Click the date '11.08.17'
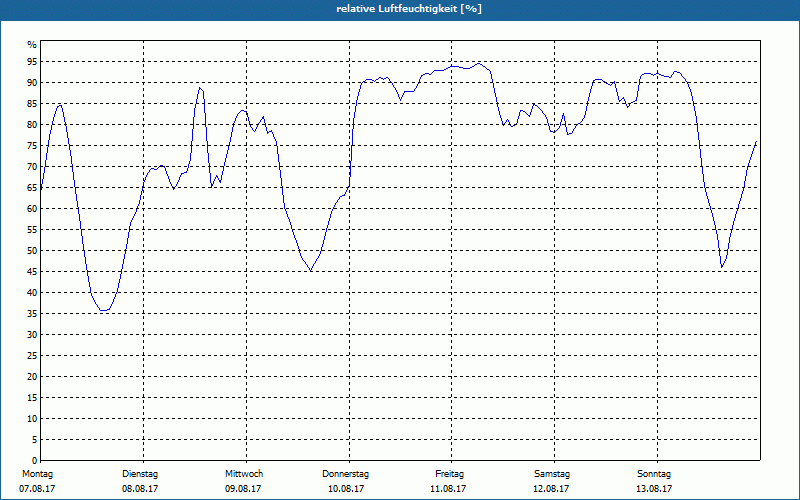800x500 pixels. tap(448, 489)
